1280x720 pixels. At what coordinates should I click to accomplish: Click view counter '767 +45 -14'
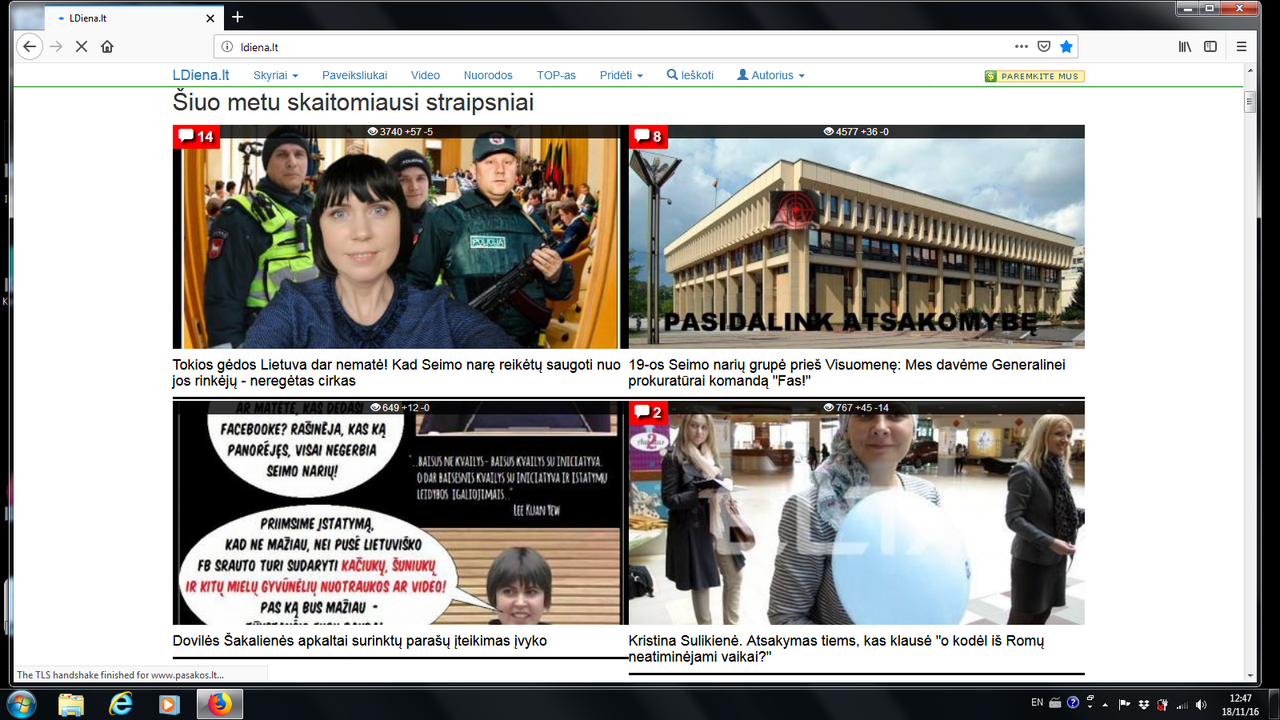[x=856, y=408]
